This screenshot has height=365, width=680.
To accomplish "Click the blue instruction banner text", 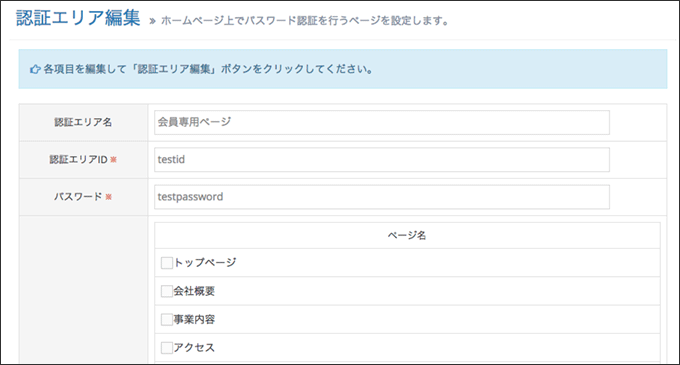I will point(208,69).
